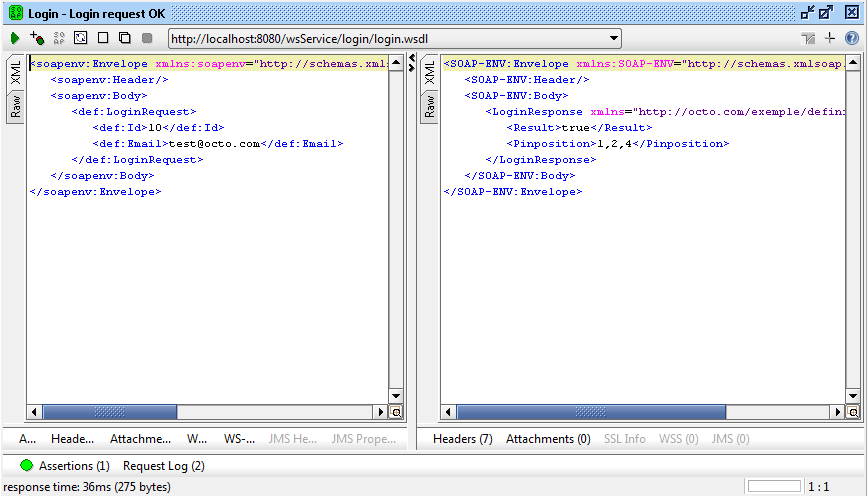Open the Request Log (2) panel
Screen dimensions: 867x496
[x=163, y=466]
